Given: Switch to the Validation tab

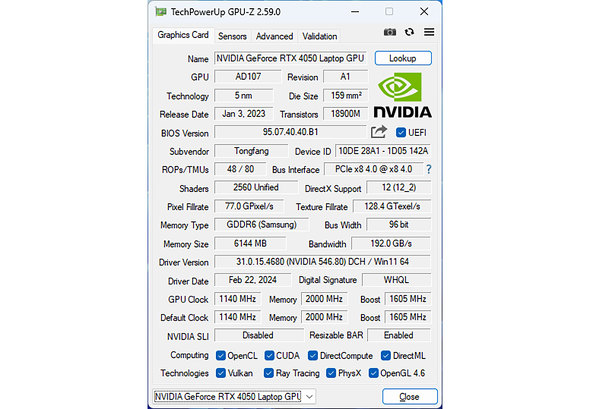Looking at the screenshot, I should 319,36.
